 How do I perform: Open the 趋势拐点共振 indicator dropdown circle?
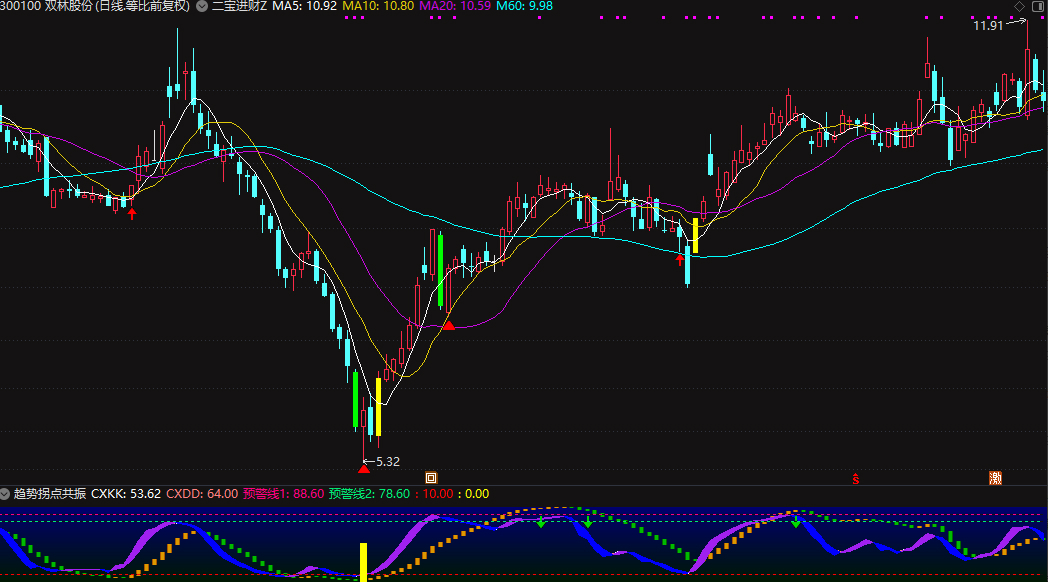click(x=5, y=494)
